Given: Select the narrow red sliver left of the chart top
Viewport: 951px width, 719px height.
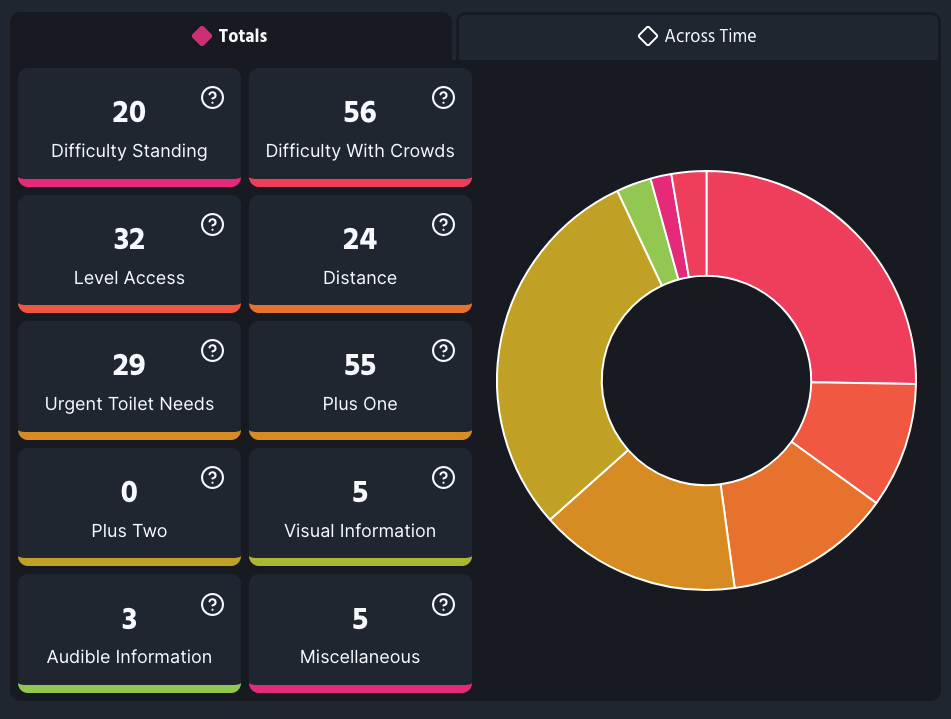Looking at the screenshot, I should point(693,224).
